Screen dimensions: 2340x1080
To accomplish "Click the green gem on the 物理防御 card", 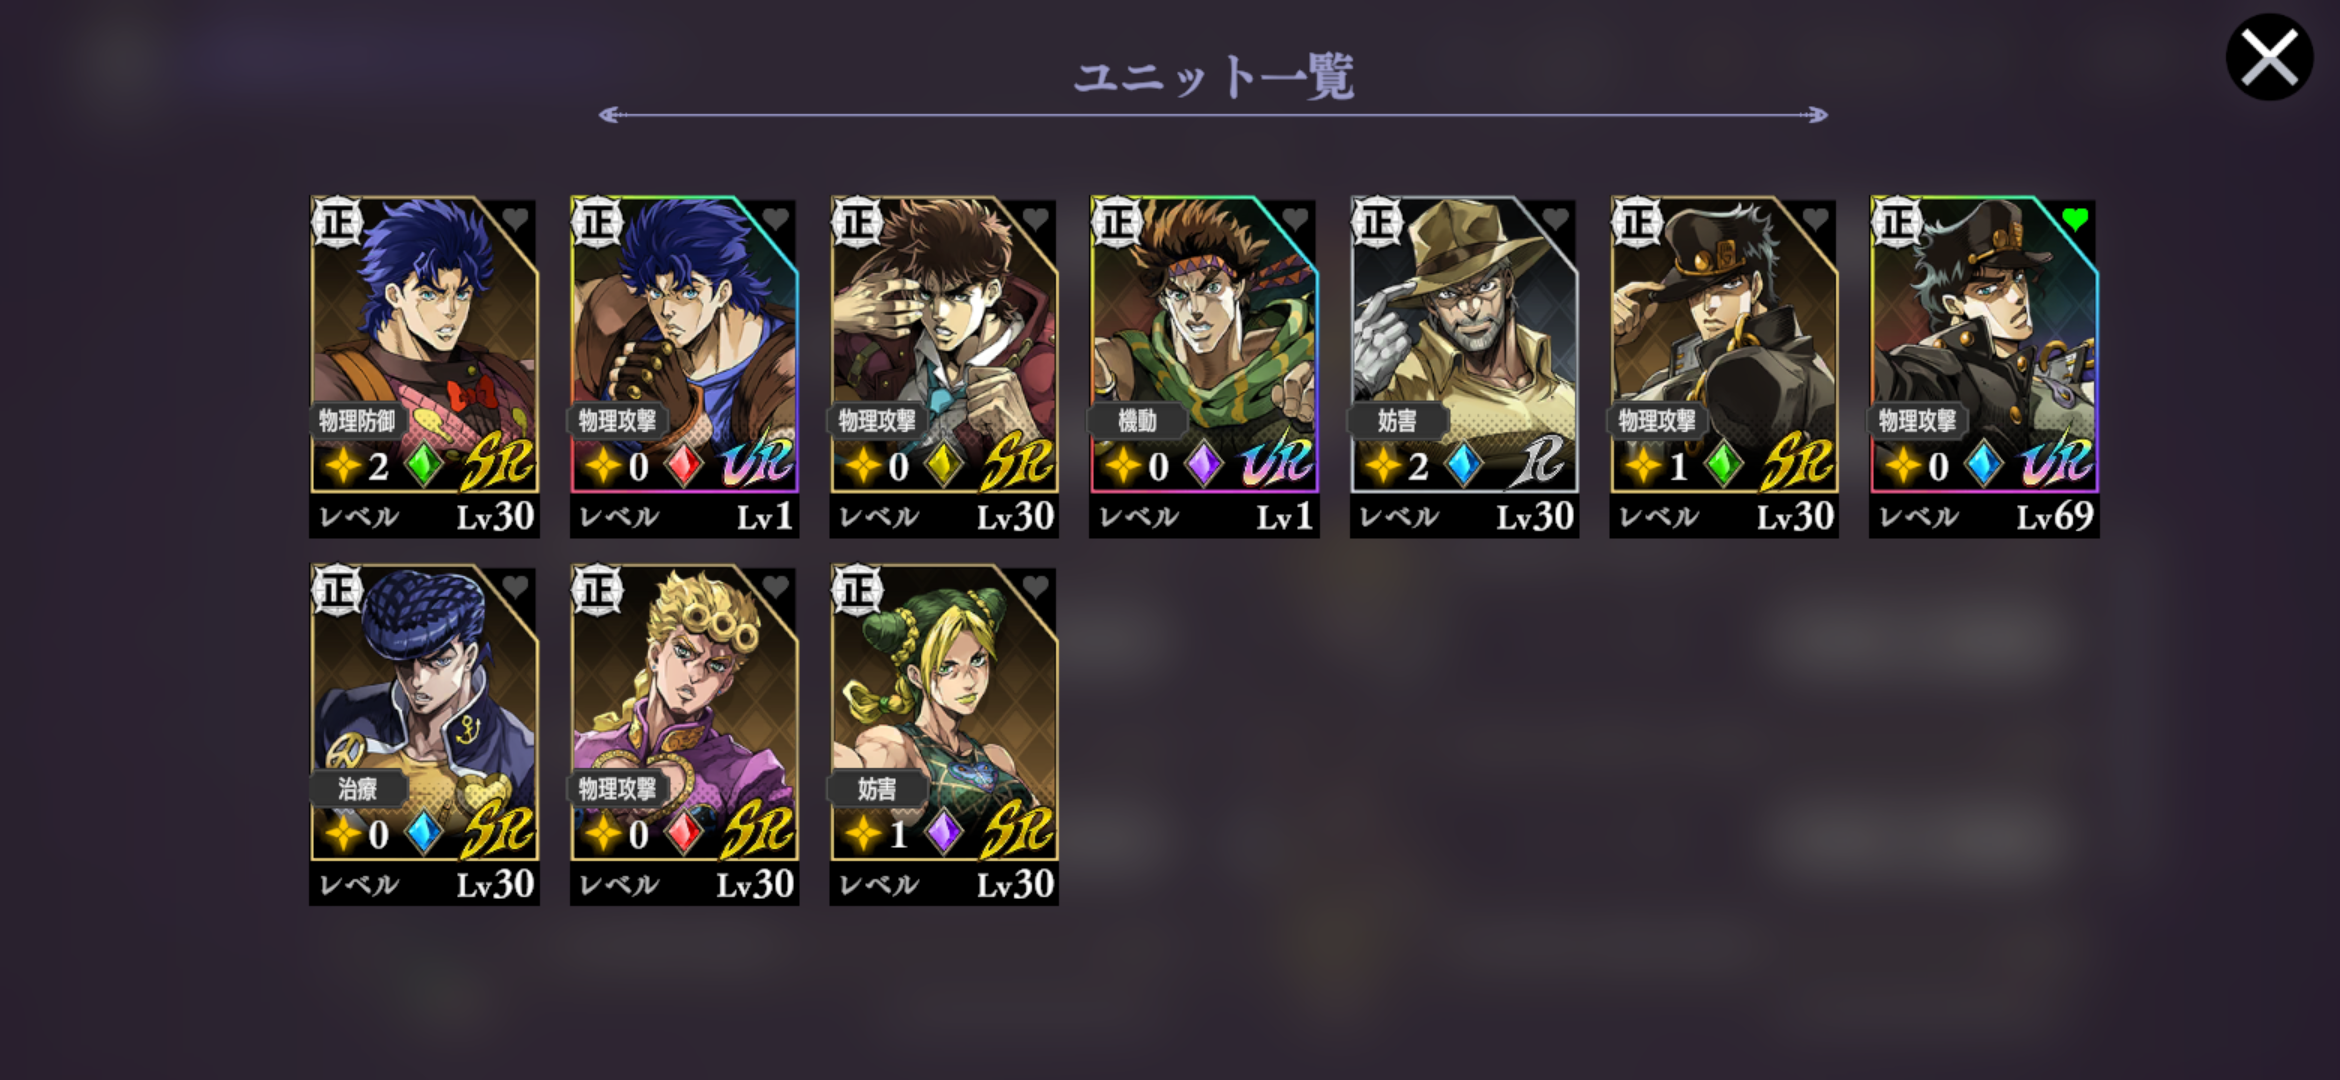I will point(423,465).
